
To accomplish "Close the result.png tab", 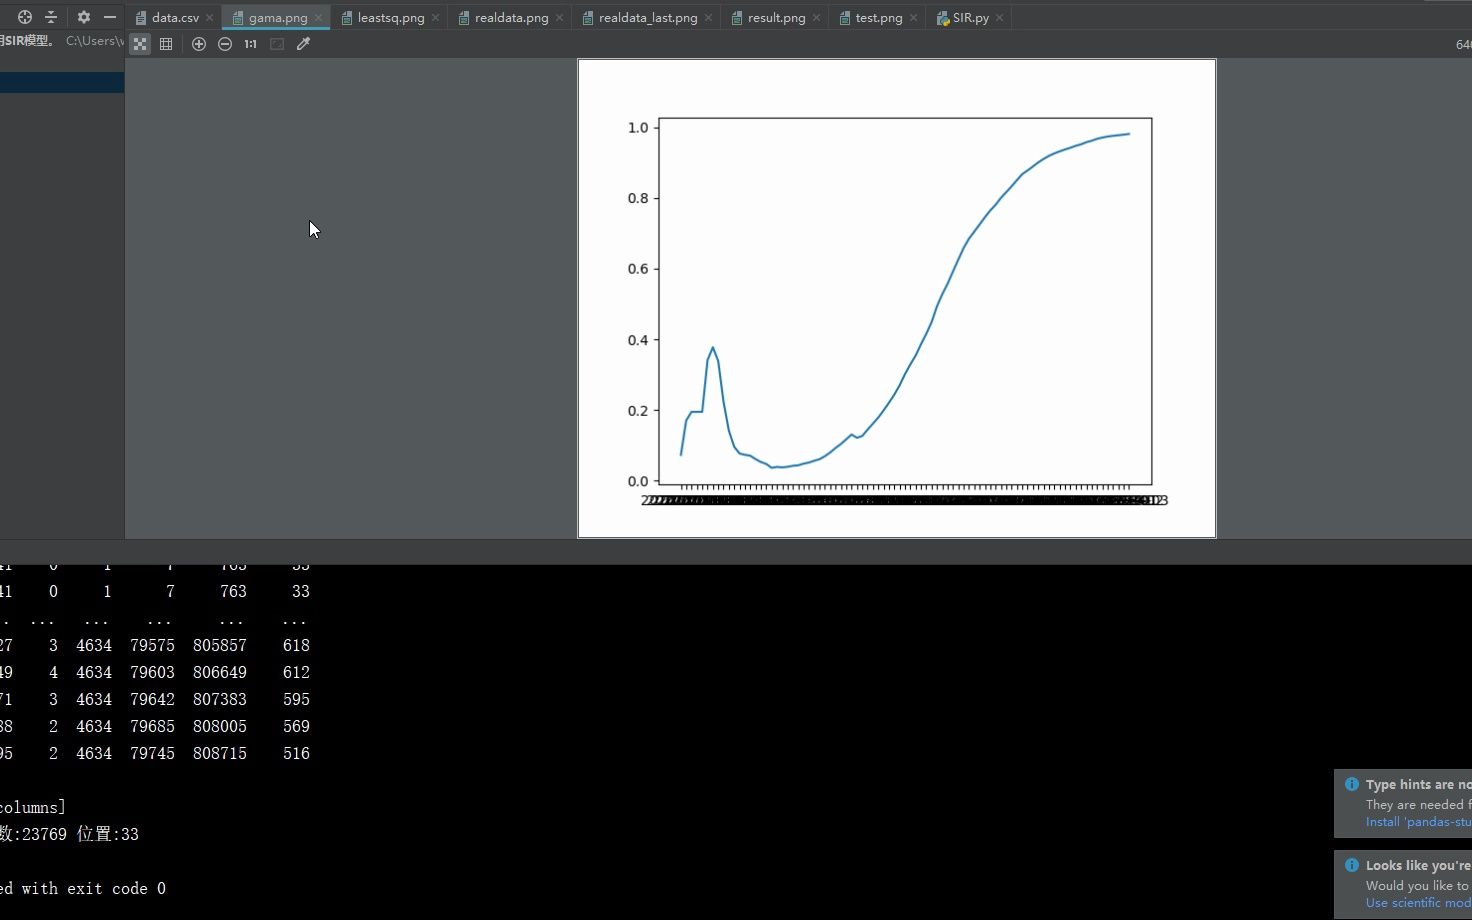I will pos(816,18).
